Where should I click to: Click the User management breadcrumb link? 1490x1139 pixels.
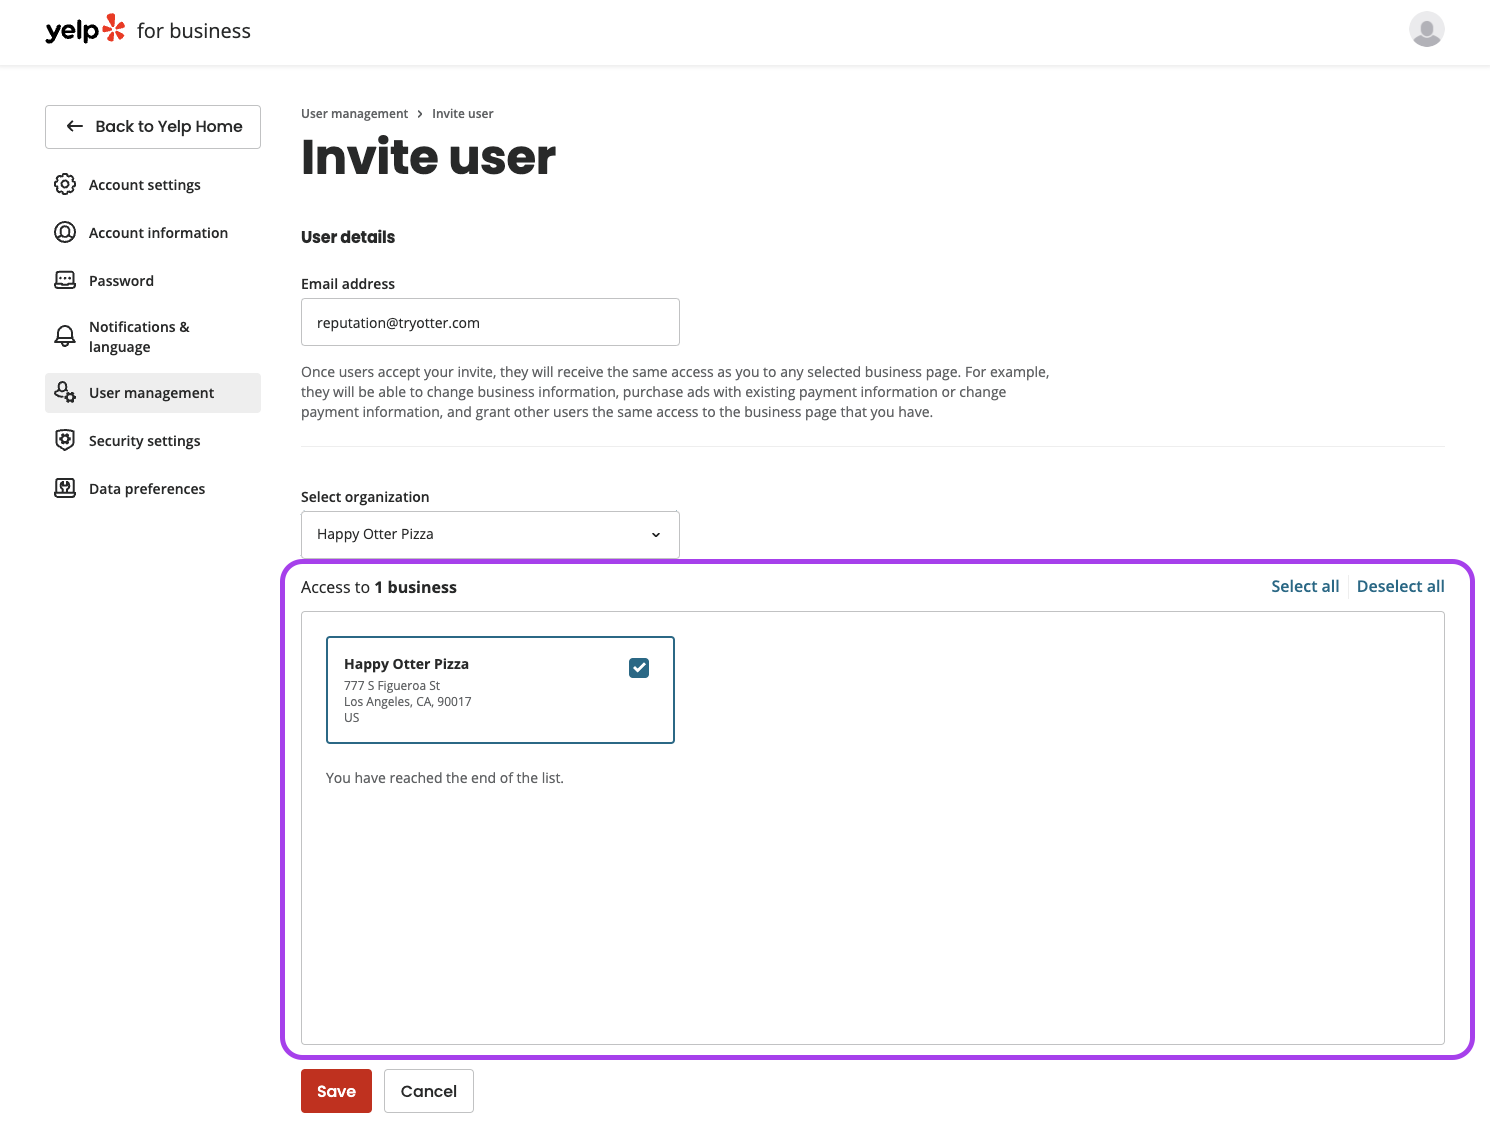354,114
